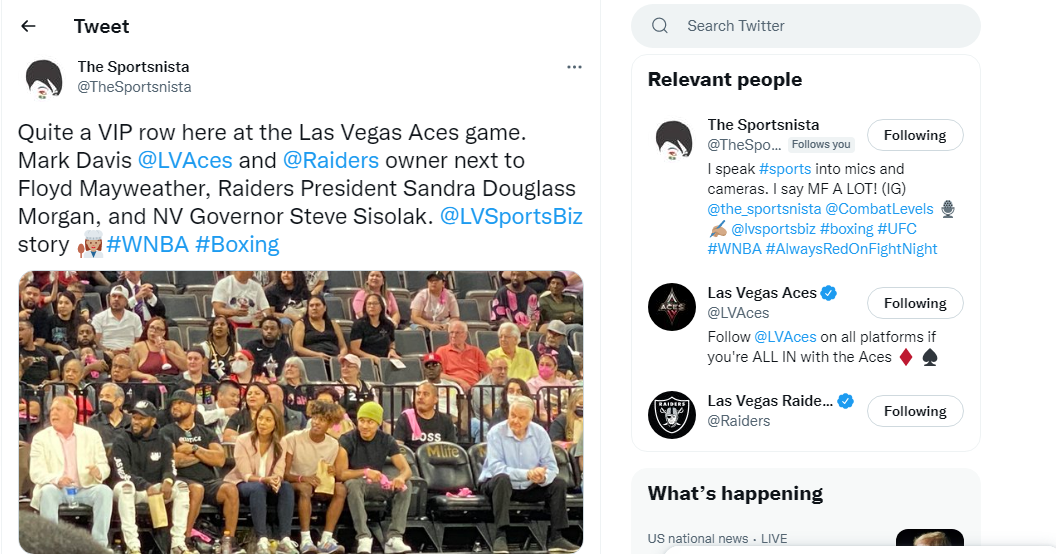Click the back arrow beside Tweet
Viewport: 1056px width, 554px height.
pyautogui.click(x=28, y=27)
